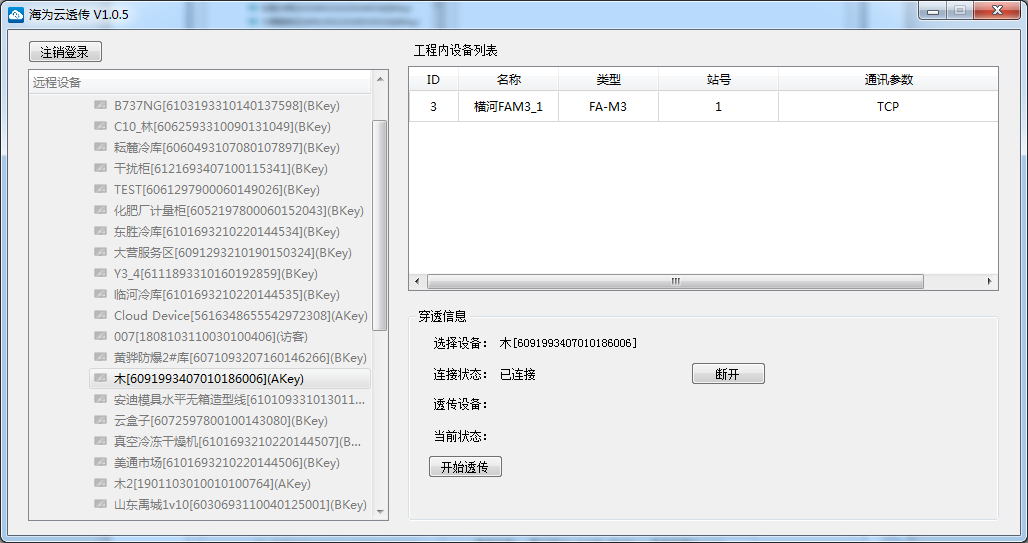
Task: Click the device icon beside Y3_4
Action: tap(100, 273)
